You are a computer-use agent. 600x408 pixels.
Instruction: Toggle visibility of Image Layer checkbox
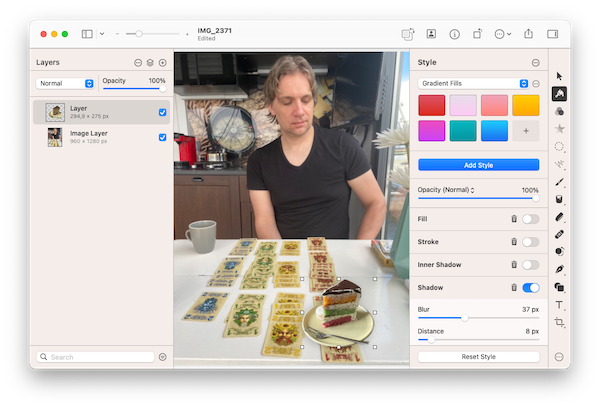163,137
